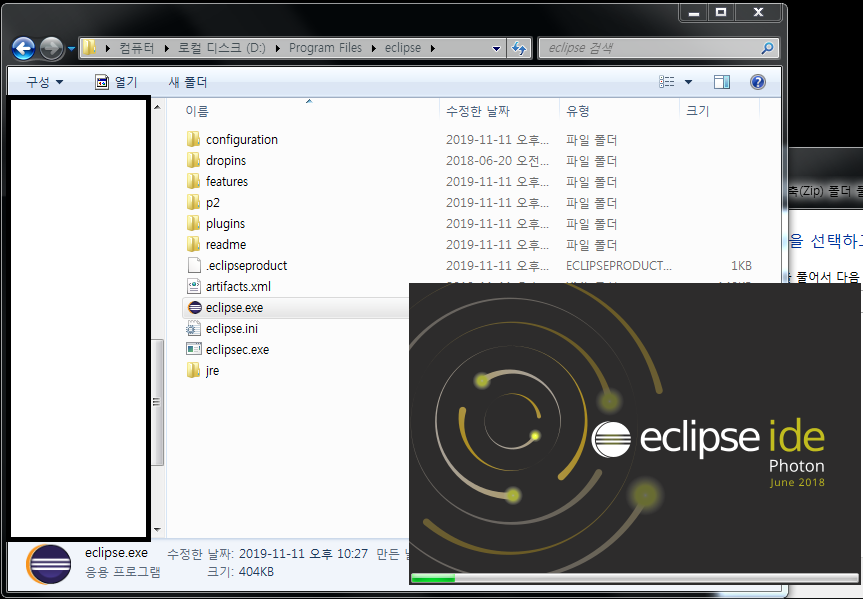The width and height of the screenshot is (863, 599).
Task: Select 로컬 디스크 (D:) in the breadcrumb
Action: [221, 48]
